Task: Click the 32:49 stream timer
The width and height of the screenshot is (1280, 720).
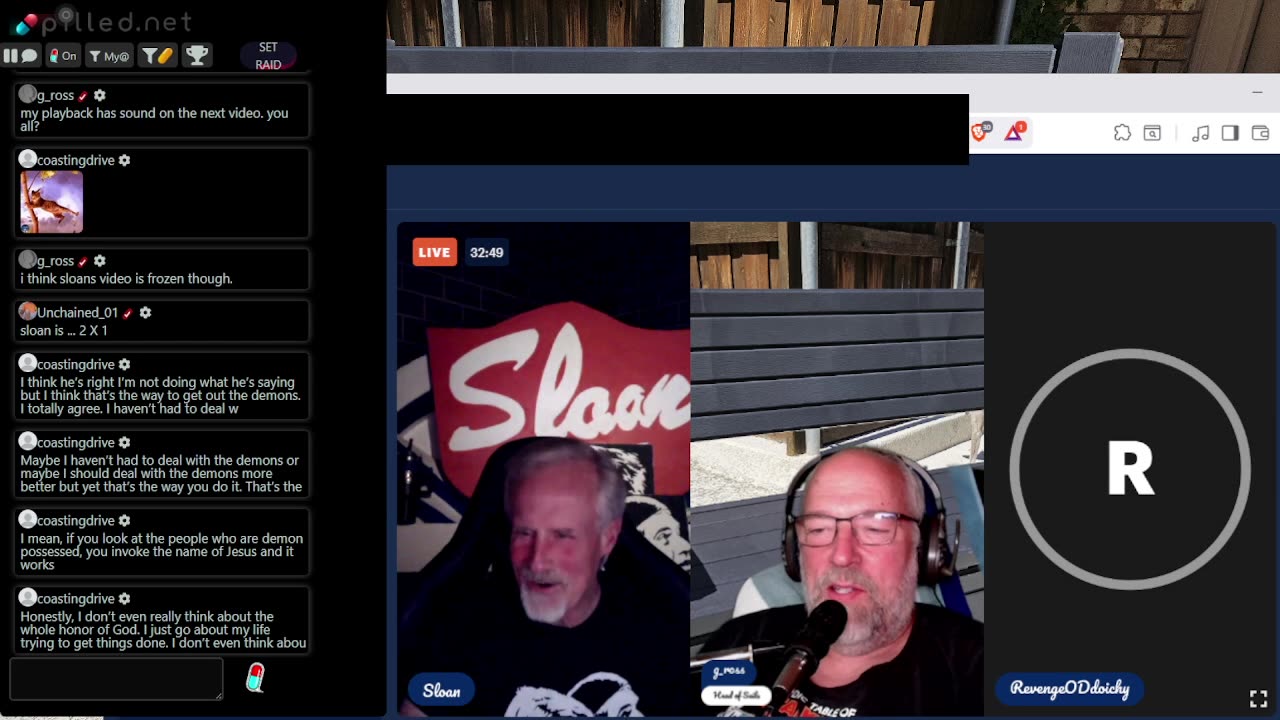Action: click(487, 252)
